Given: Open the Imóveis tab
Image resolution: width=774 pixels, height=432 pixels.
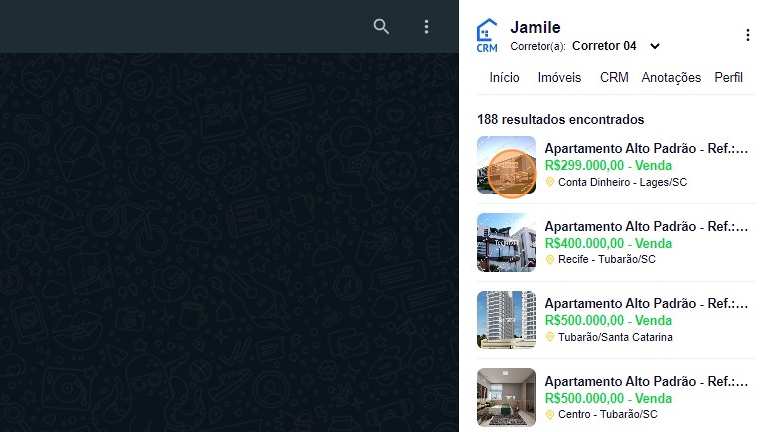Looking at the screenshot, I should pyautogui.click(x=559, y=78).
